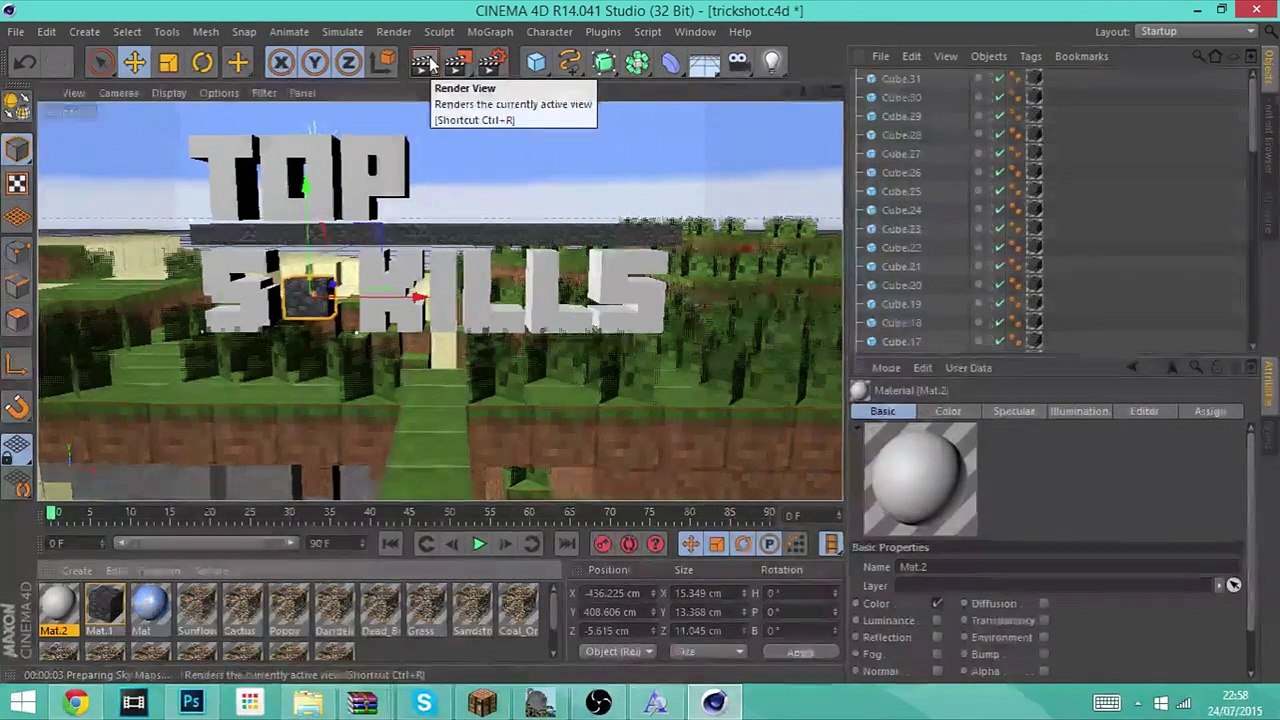
Task: Select the Live Selection tool
Action: point(100,63)
